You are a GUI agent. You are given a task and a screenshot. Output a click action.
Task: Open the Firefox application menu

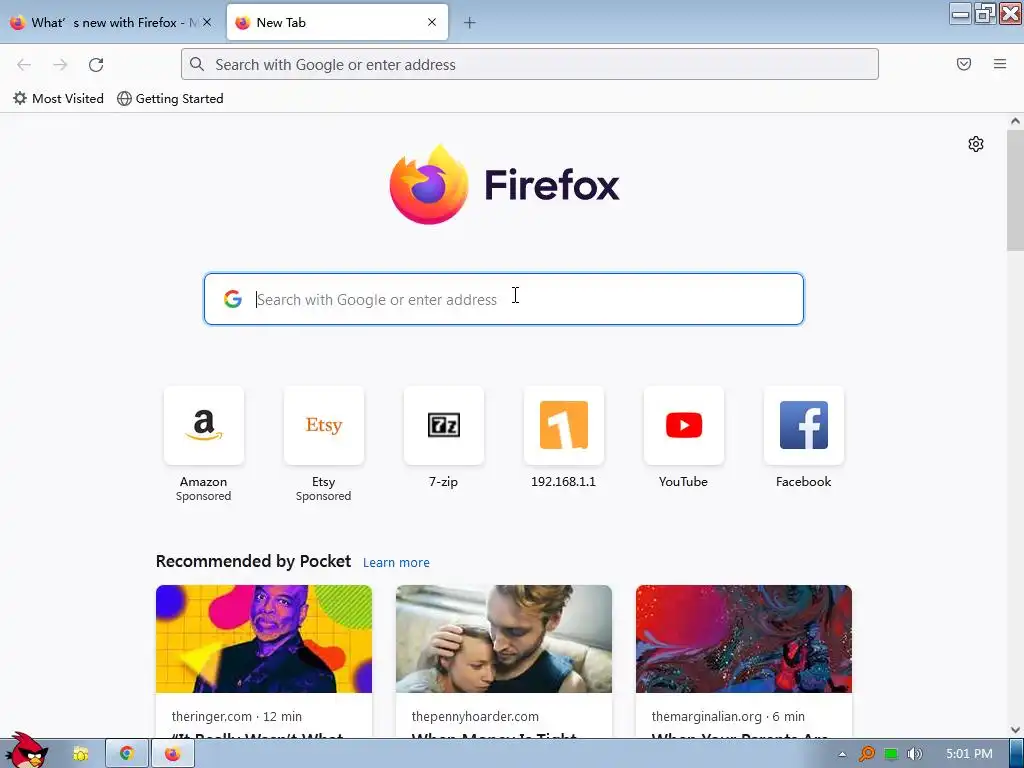coord(1000,64)
